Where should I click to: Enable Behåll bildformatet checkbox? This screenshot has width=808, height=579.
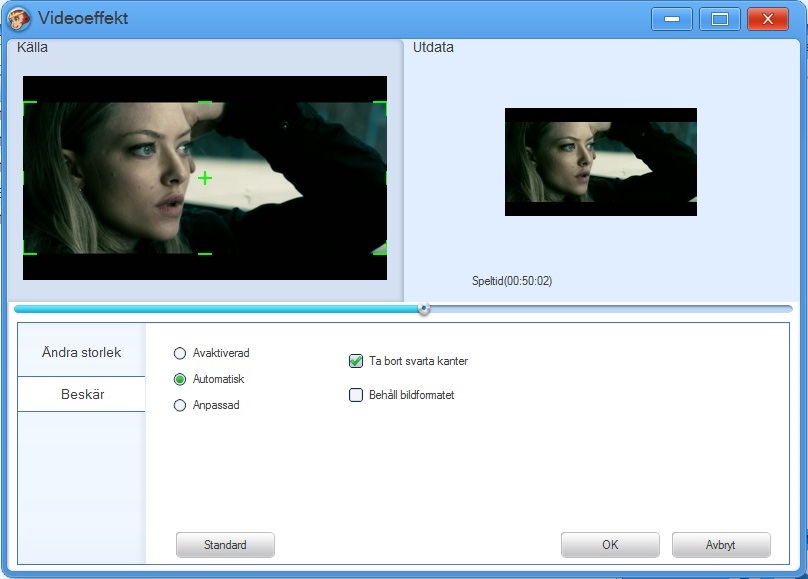point(356,395)
